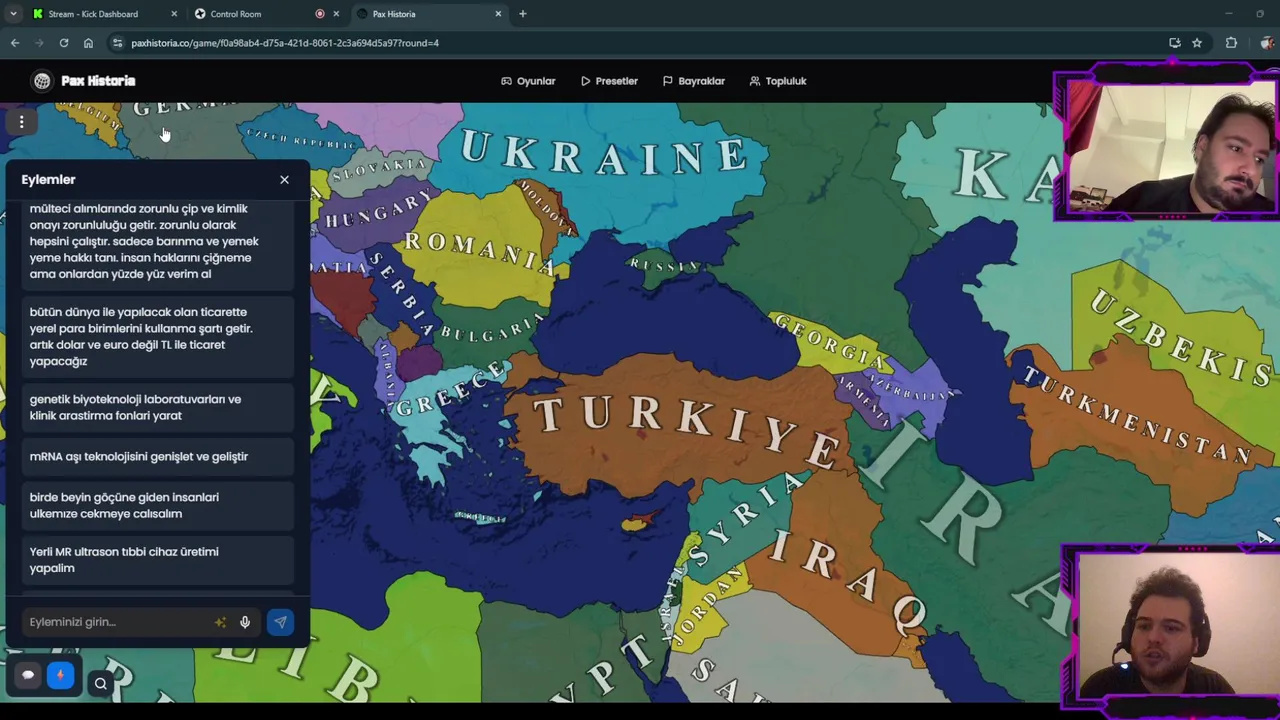Screen dimensions: 1280x720
Task: Select the 'TL ile ticaret yapacağız' action
Action: [x=158, y=336]
